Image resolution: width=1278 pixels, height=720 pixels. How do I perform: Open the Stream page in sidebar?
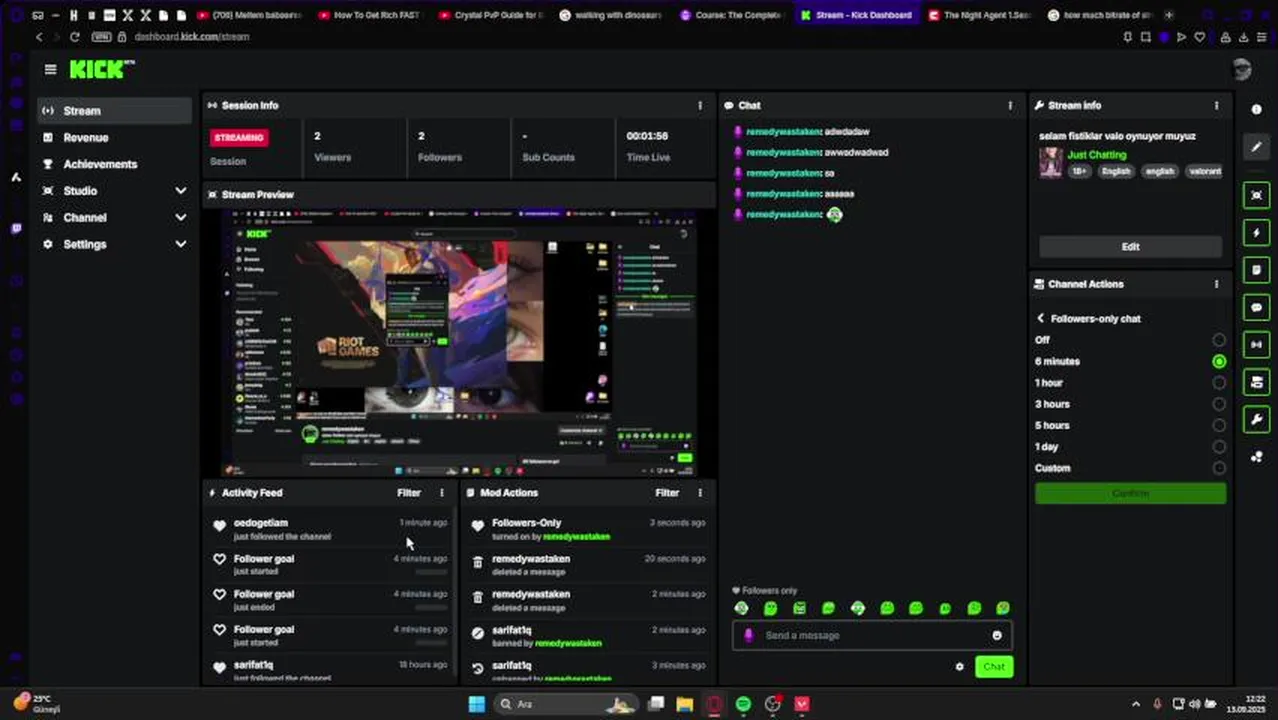[114, 110]
